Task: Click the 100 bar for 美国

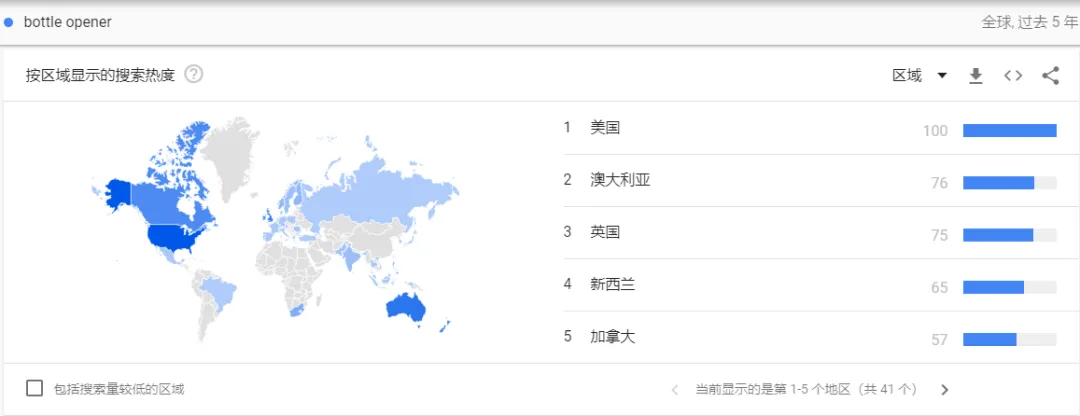Action: click(1009, 130)
